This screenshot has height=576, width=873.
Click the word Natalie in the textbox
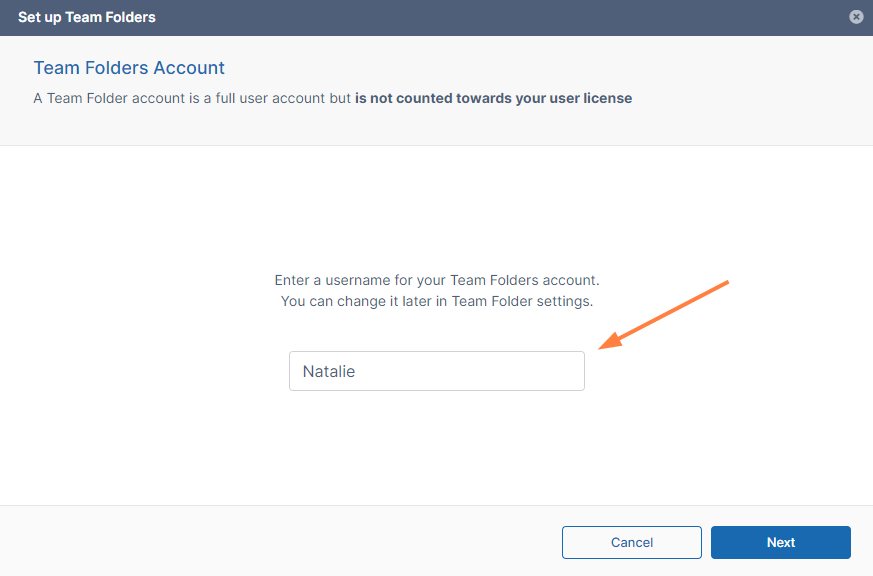(x=329, y=371)
